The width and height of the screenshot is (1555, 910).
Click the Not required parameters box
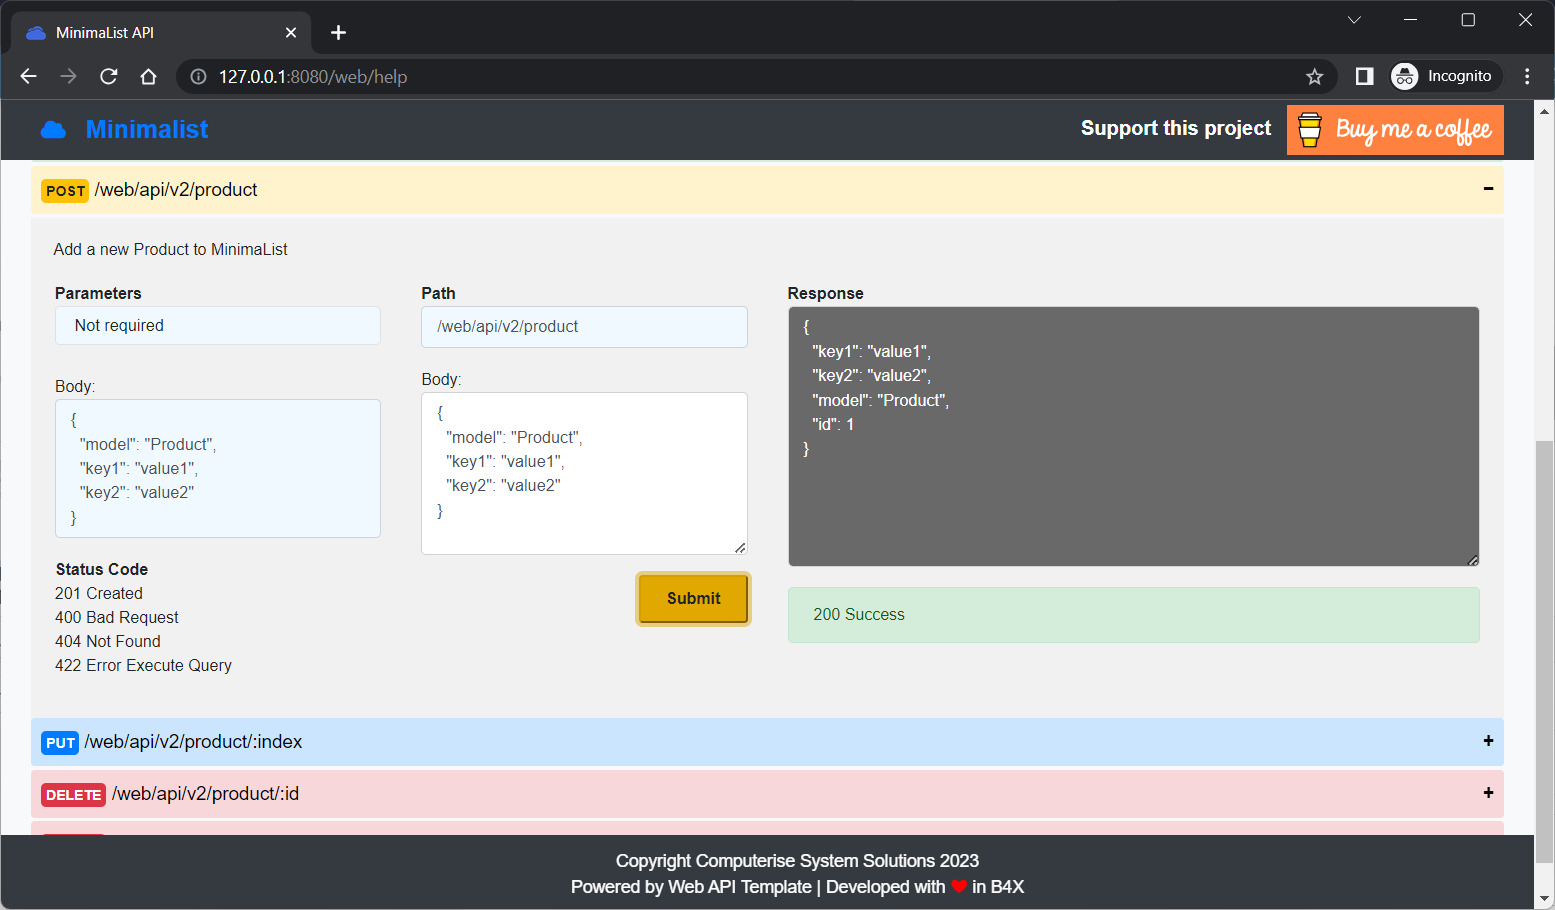(218, 326)
